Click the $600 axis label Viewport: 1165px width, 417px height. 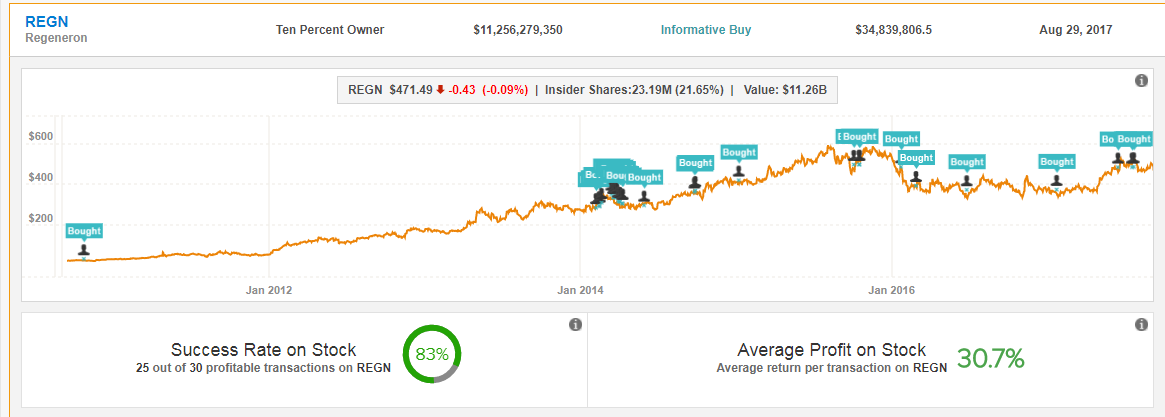tap(41, 138)
